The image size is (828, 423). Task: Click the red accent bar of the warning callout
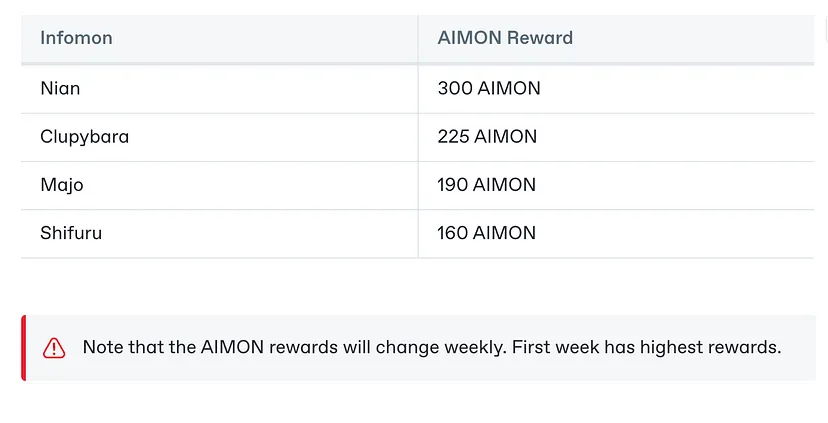(x=23, y=348)
